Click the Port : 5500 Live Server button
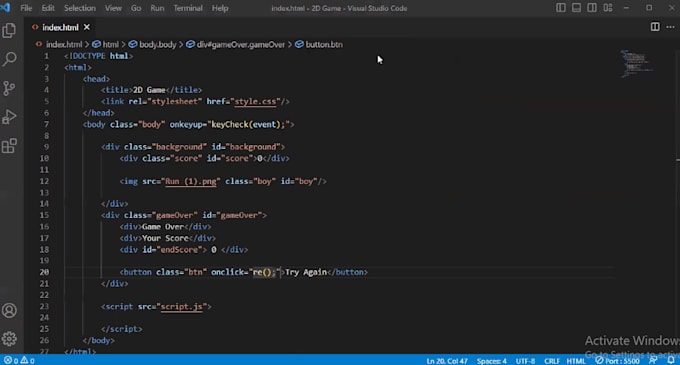Image resolution: width=680 pixels, height=365 pixels. click(x=617, y=361)
